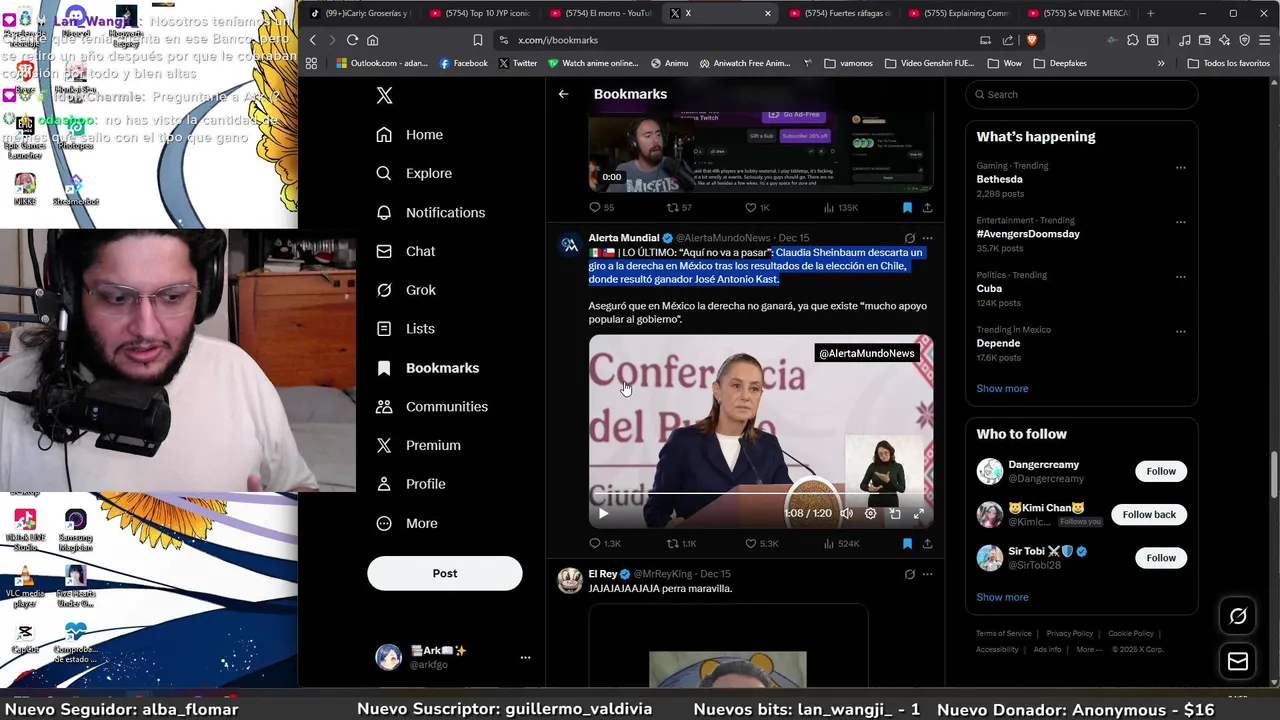Click Grok icon on Alerta Mundial post

909,238
